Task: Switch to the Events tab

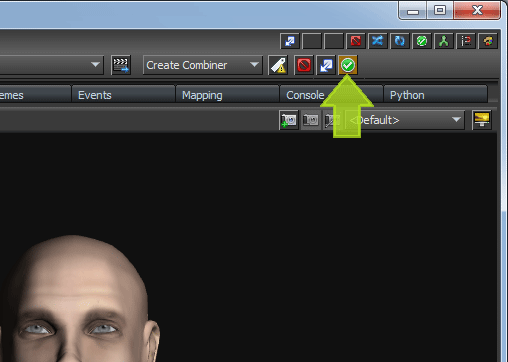Action: point(123,95)
